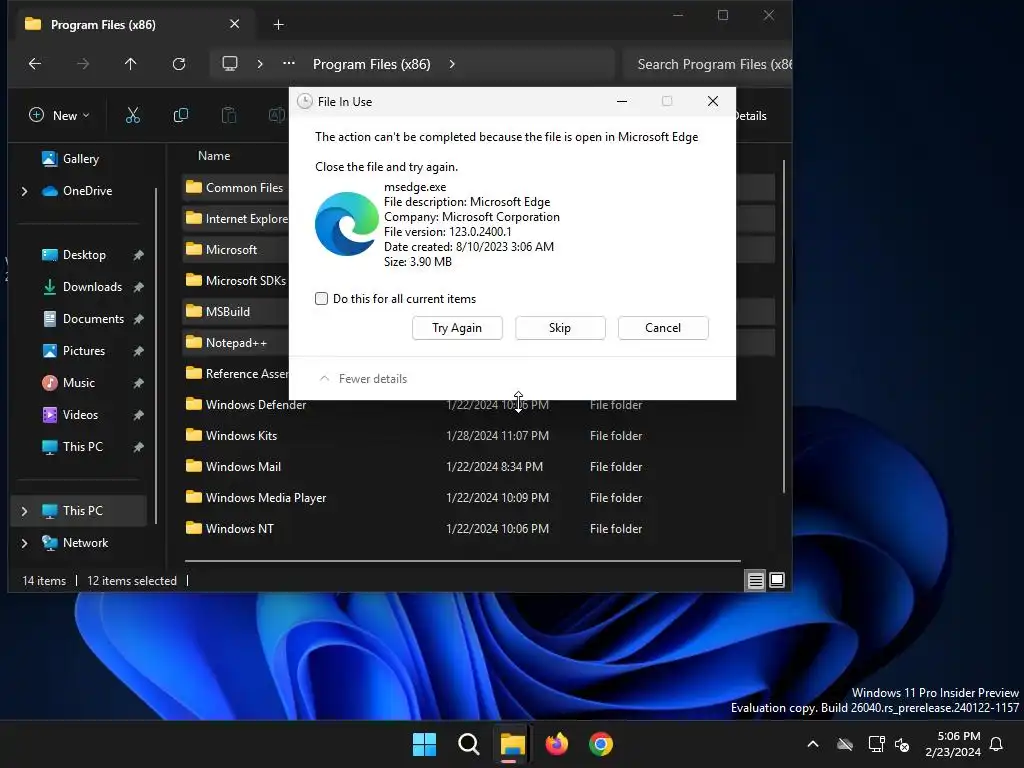Viewport: 1024px width, 768px height.
Task: Launch Firefox from the taskbar
Action: [x=557, y=744]
